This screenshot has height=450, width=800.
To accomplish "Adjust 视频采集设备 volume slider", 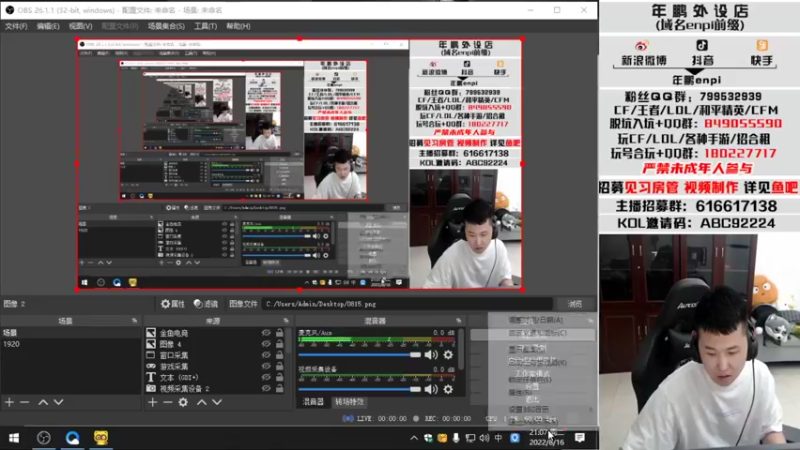I will [x=360, y=389].
